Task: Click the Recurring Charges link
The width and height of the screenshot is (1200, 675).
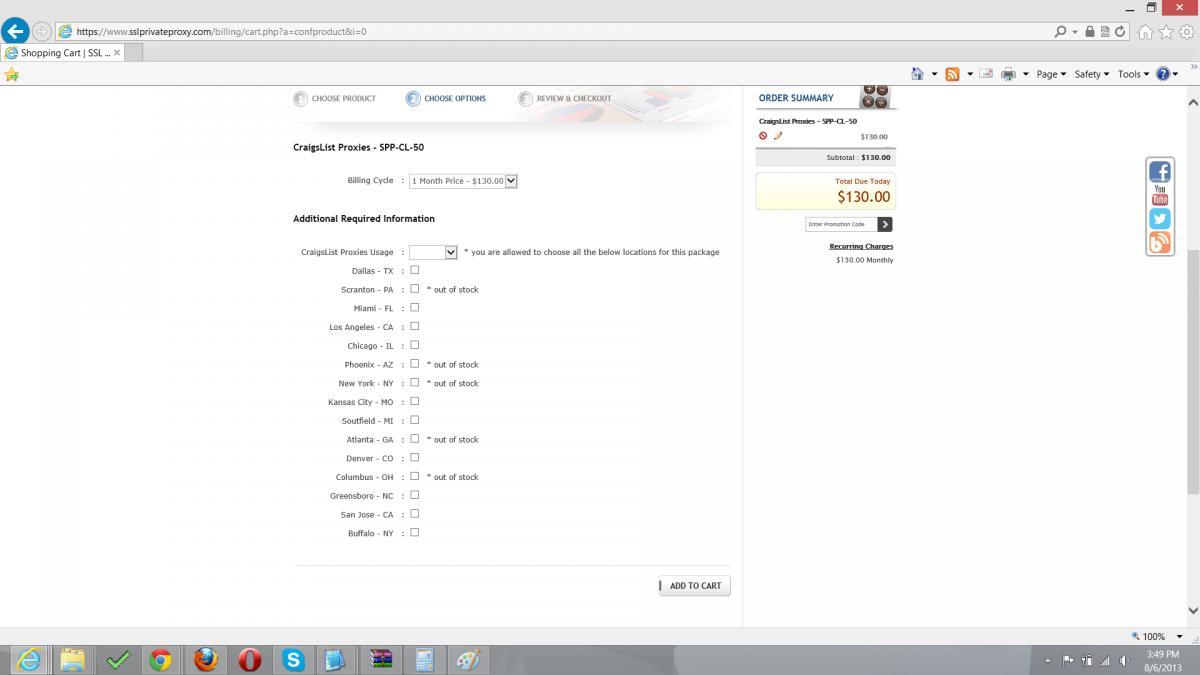Action: point(861,246)
